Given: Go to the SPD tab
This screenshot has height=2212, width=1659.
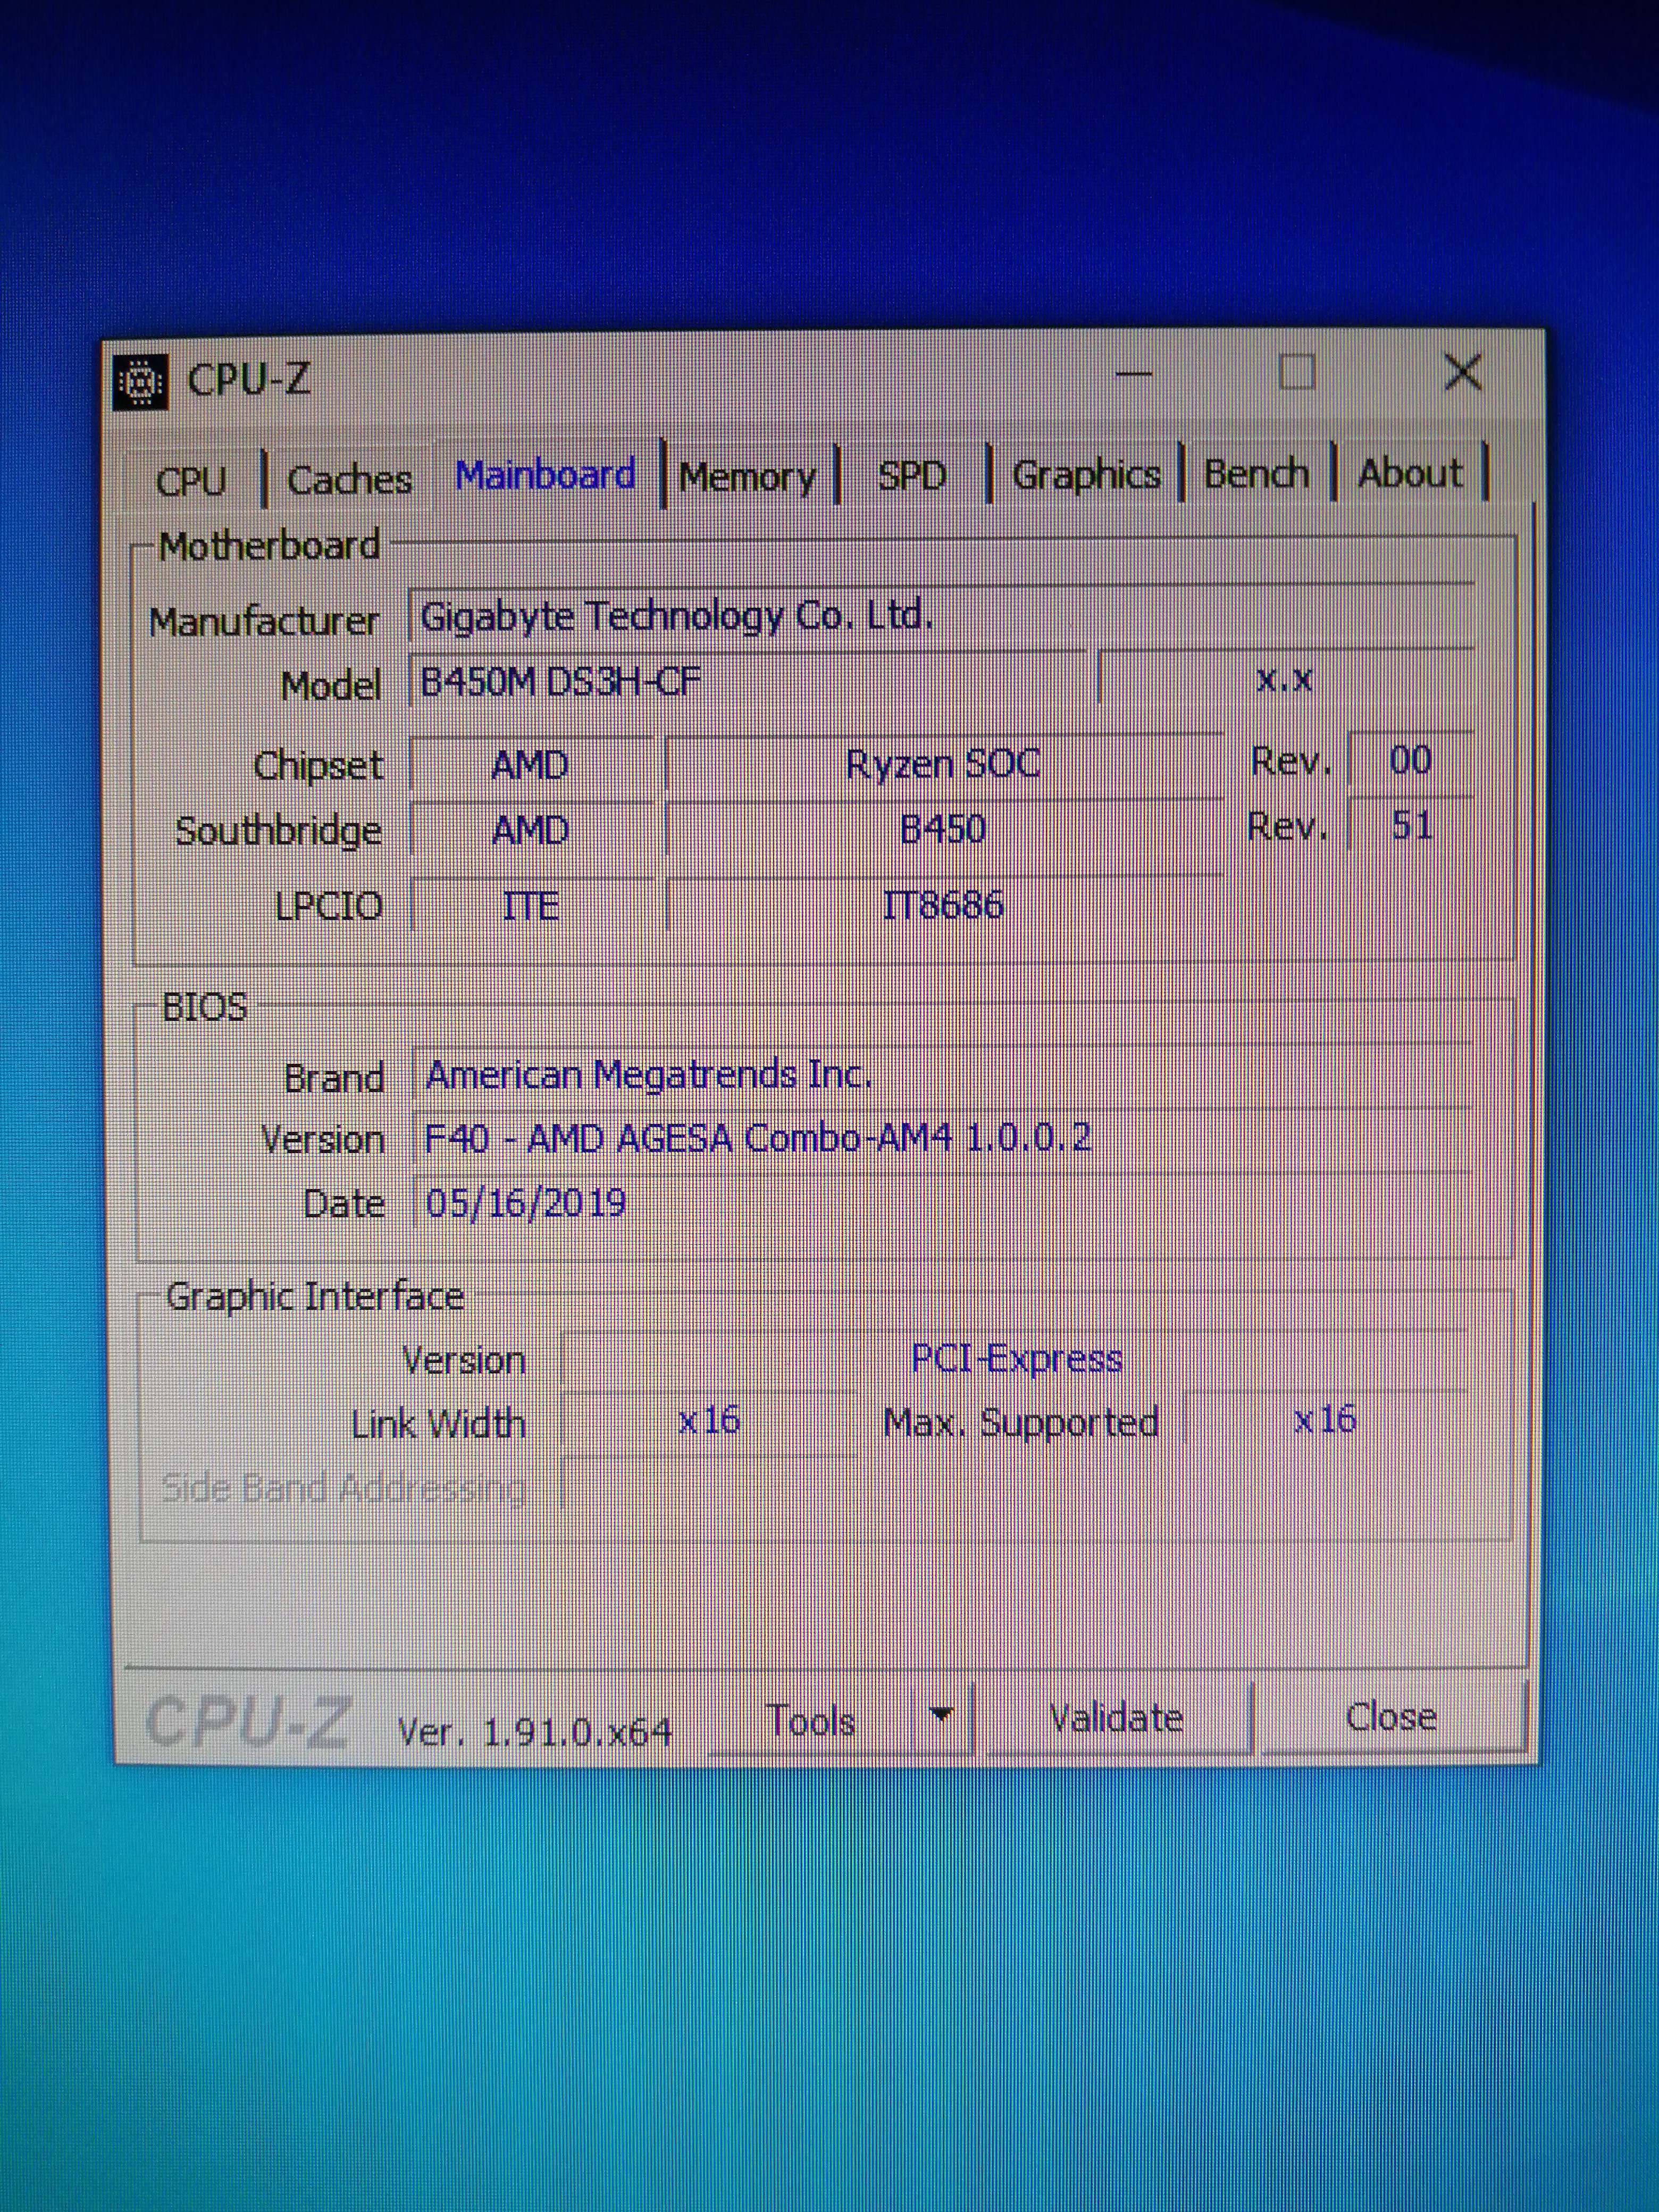Looking at the screenshot, I should [x=911, y=476].
